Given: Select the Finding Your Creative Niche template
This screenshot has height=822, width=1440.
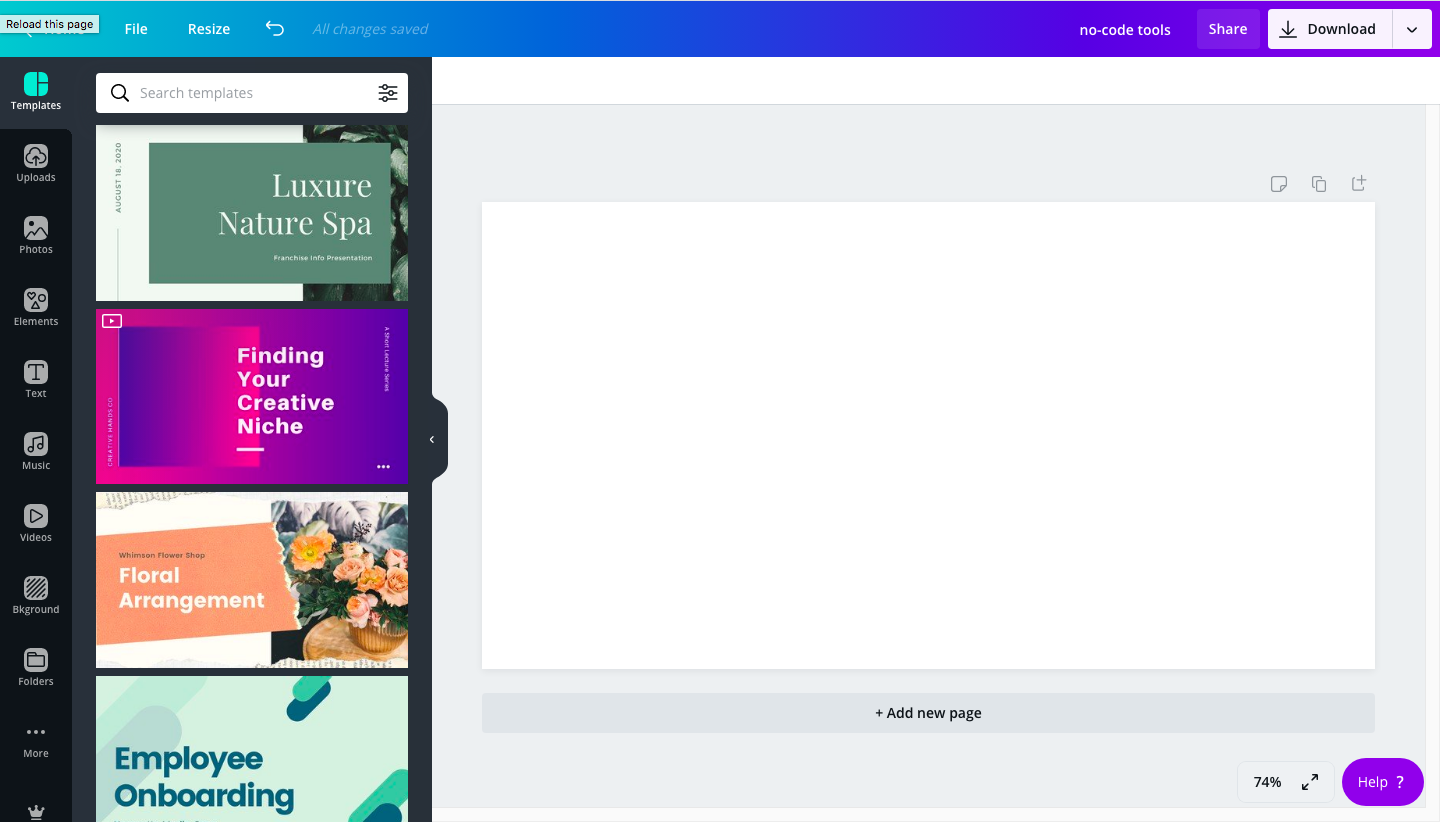Looking at the screenshot, I should (252, 396).
